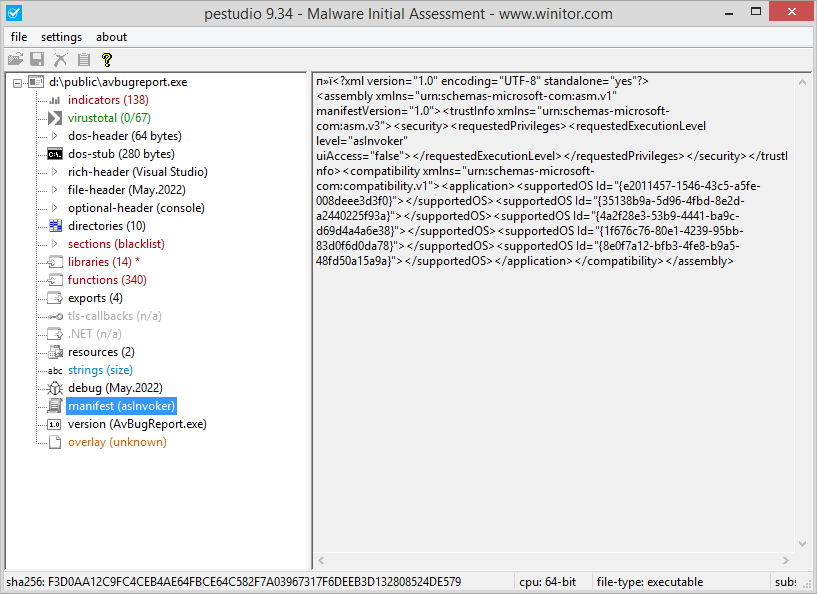Click the vertical scrollbar up arrow
Viewport: 817px width, 594px height.
[802, 82]
